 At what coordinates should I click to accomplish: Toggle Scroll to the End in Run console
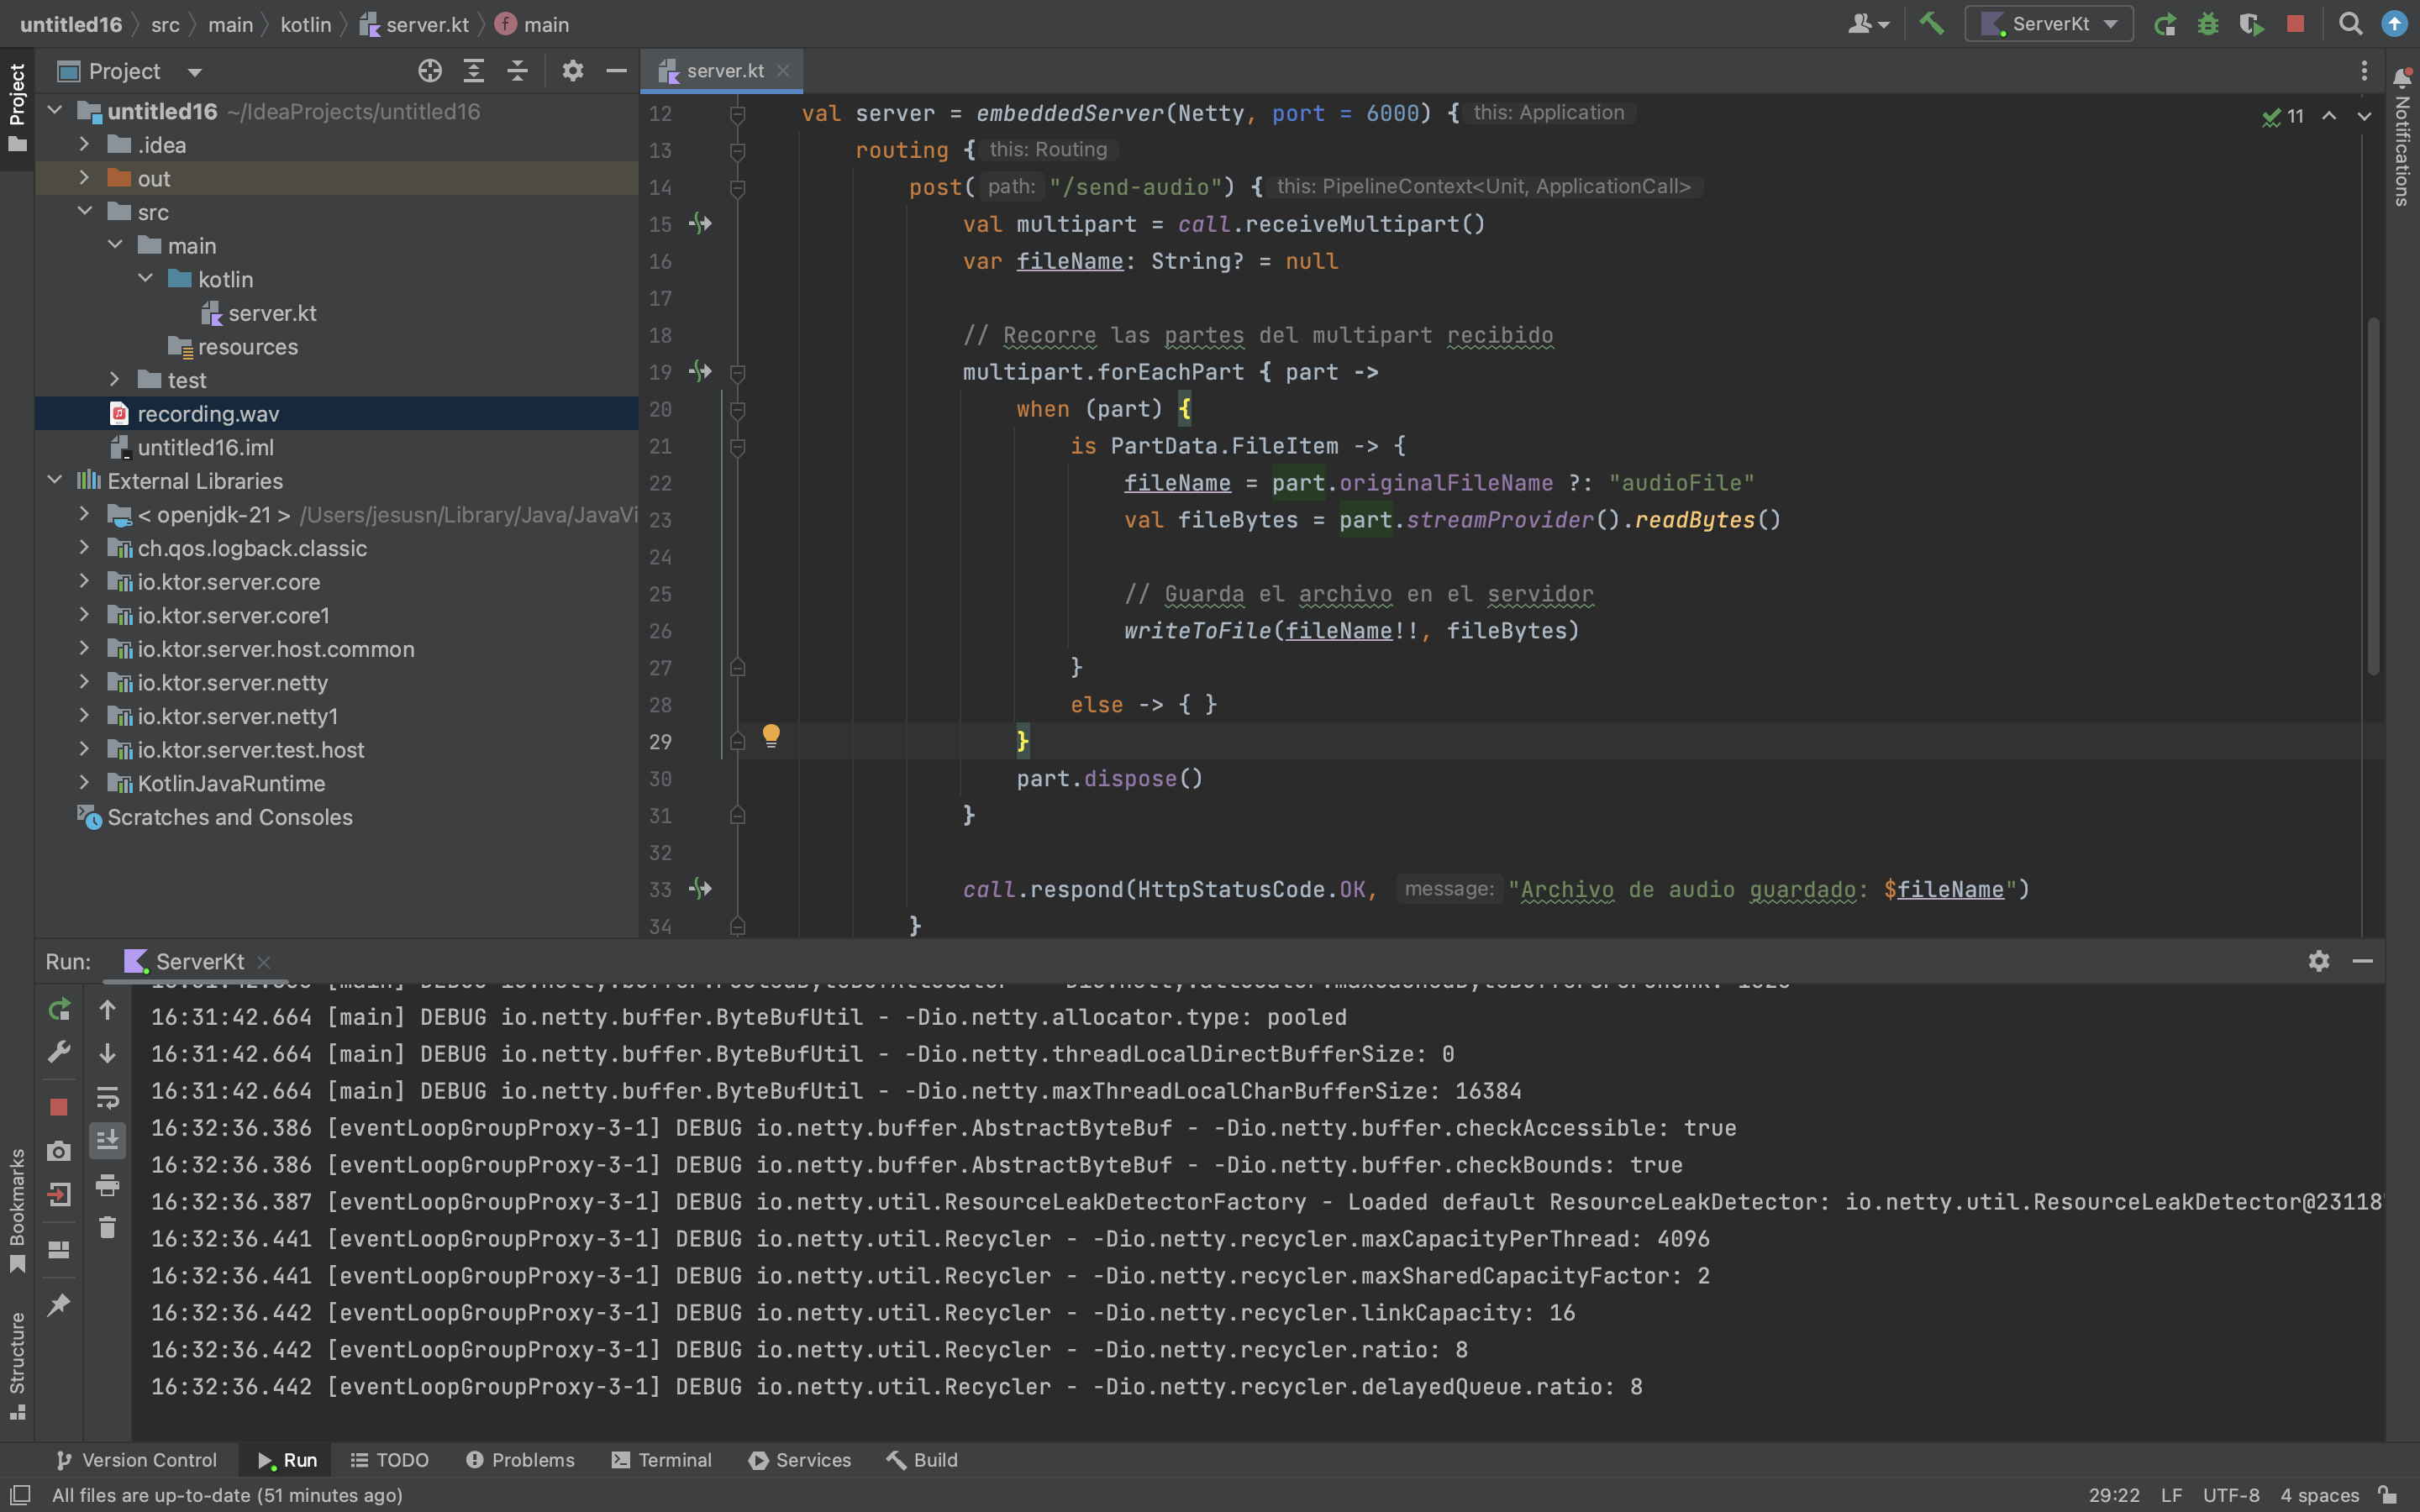(108, 1140)
